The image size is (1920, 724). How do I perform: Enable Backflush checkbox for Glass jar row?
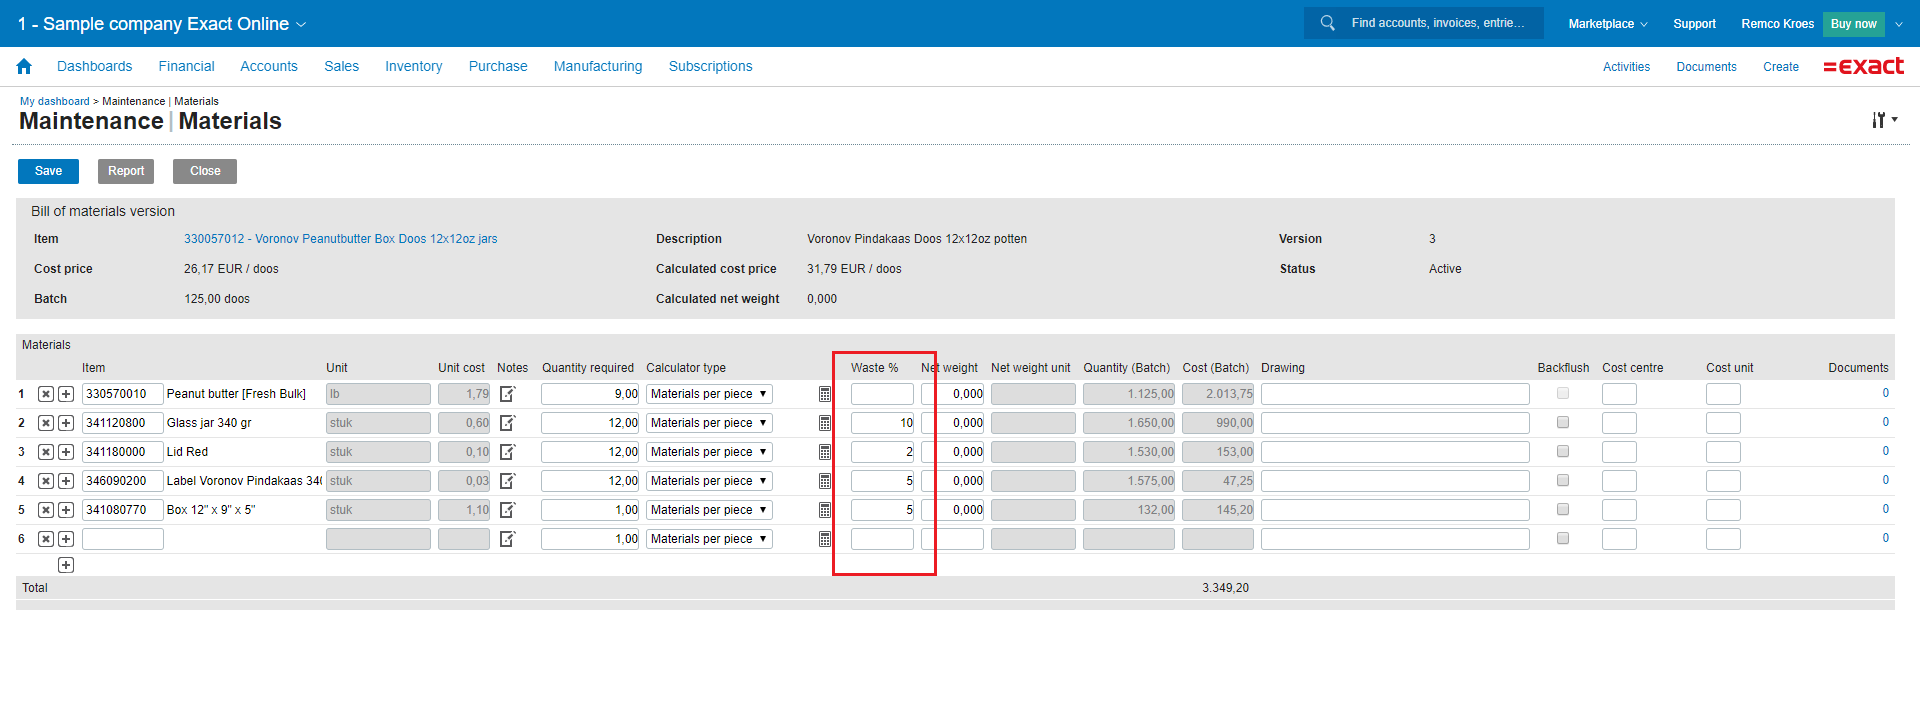(1563, 423)
